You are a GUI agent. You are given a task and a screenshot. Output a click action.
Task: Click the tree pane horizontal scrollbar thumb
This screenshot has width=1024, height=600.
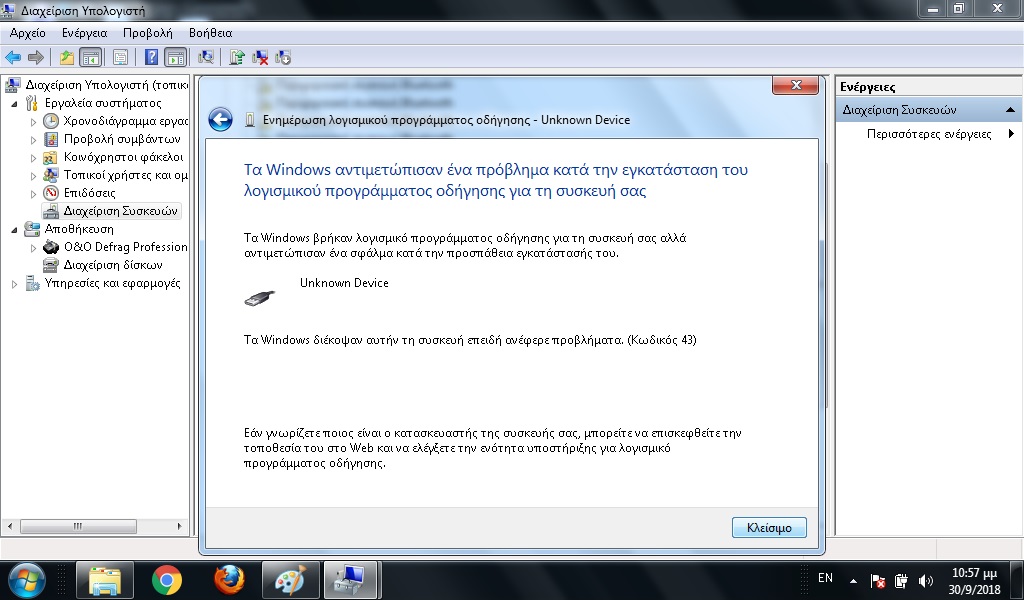point(78,526)
